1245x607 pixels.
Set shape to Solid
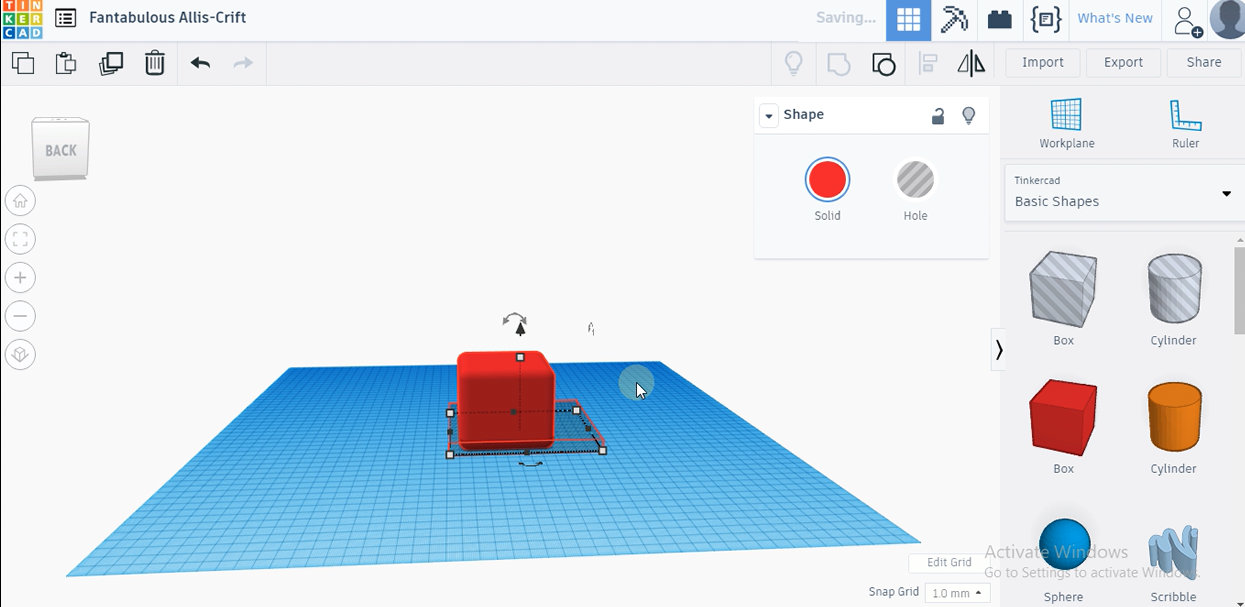pyautogui.click(x=827, y=180)
